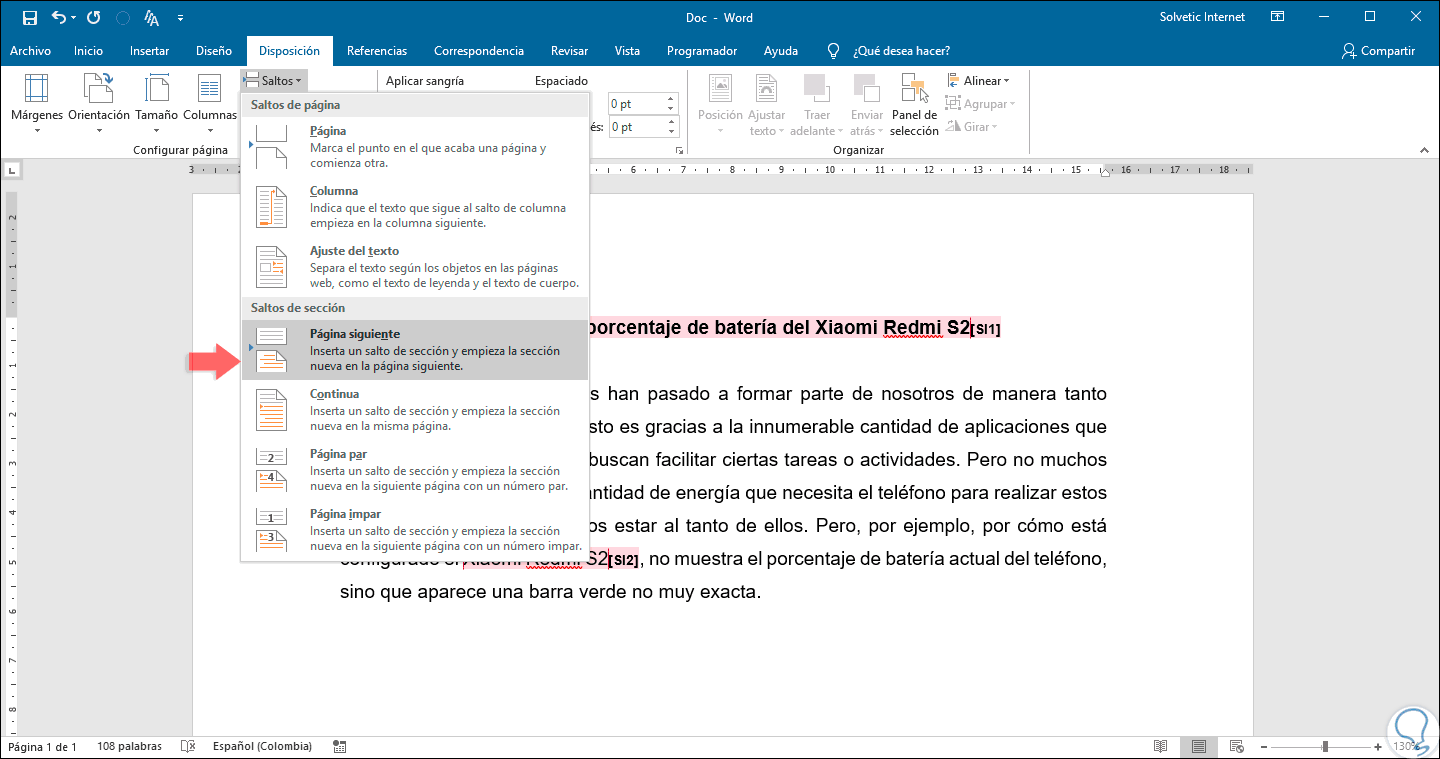Insert a Página page break

pyautogui.click(x=414, y=146)
